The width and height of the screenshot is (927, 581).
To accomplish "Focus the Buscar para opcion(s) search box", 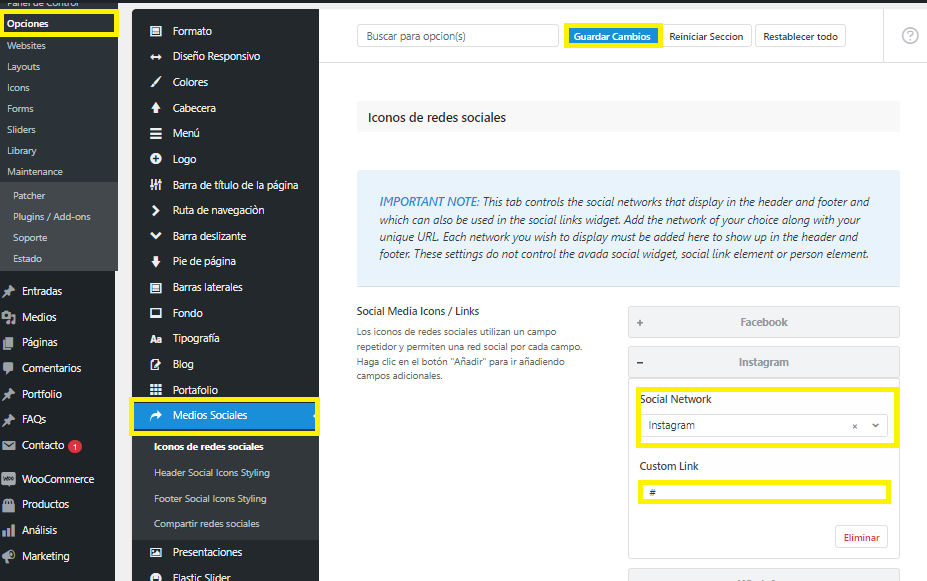I will (x=457, y=36).
